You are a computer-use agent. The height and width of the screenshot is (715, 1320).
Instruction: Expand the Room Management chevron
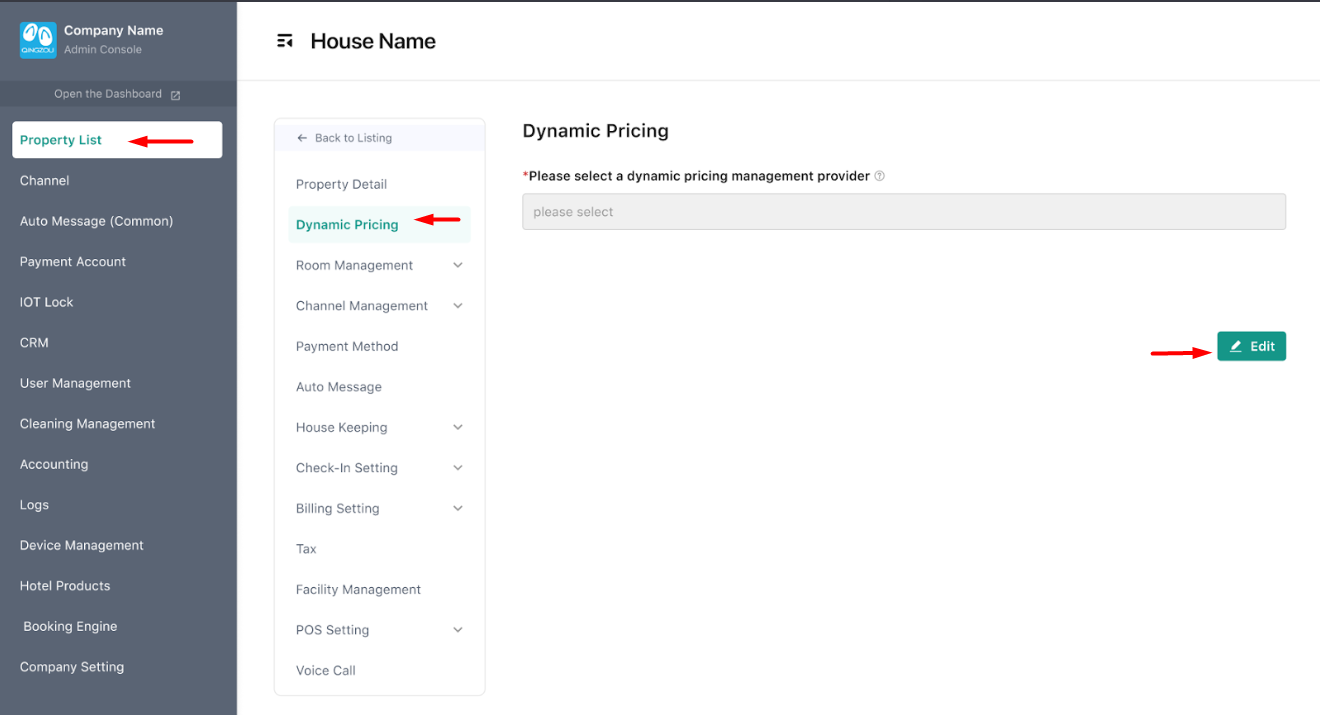(x=458, y=265)
